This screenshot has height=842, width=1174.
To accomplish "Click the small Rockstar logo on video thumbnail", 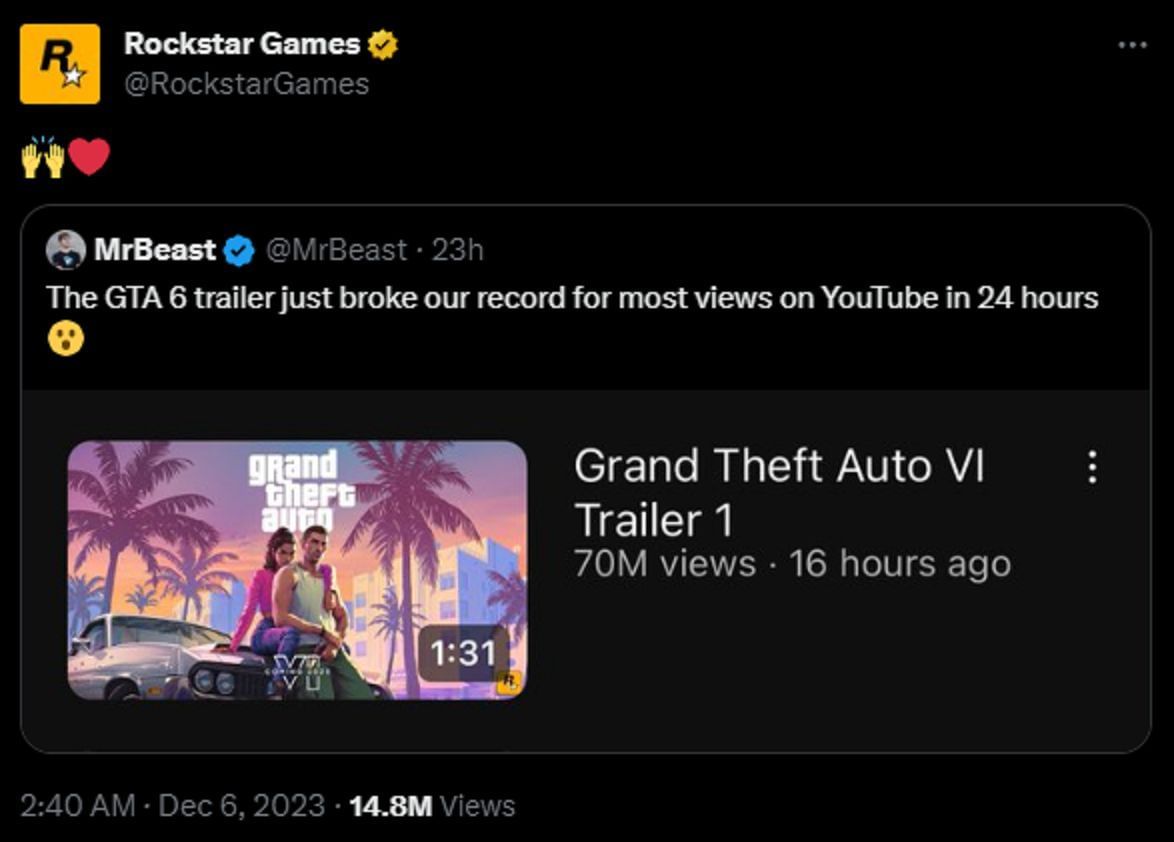I will pyautogui.click(x=509, y=682).
